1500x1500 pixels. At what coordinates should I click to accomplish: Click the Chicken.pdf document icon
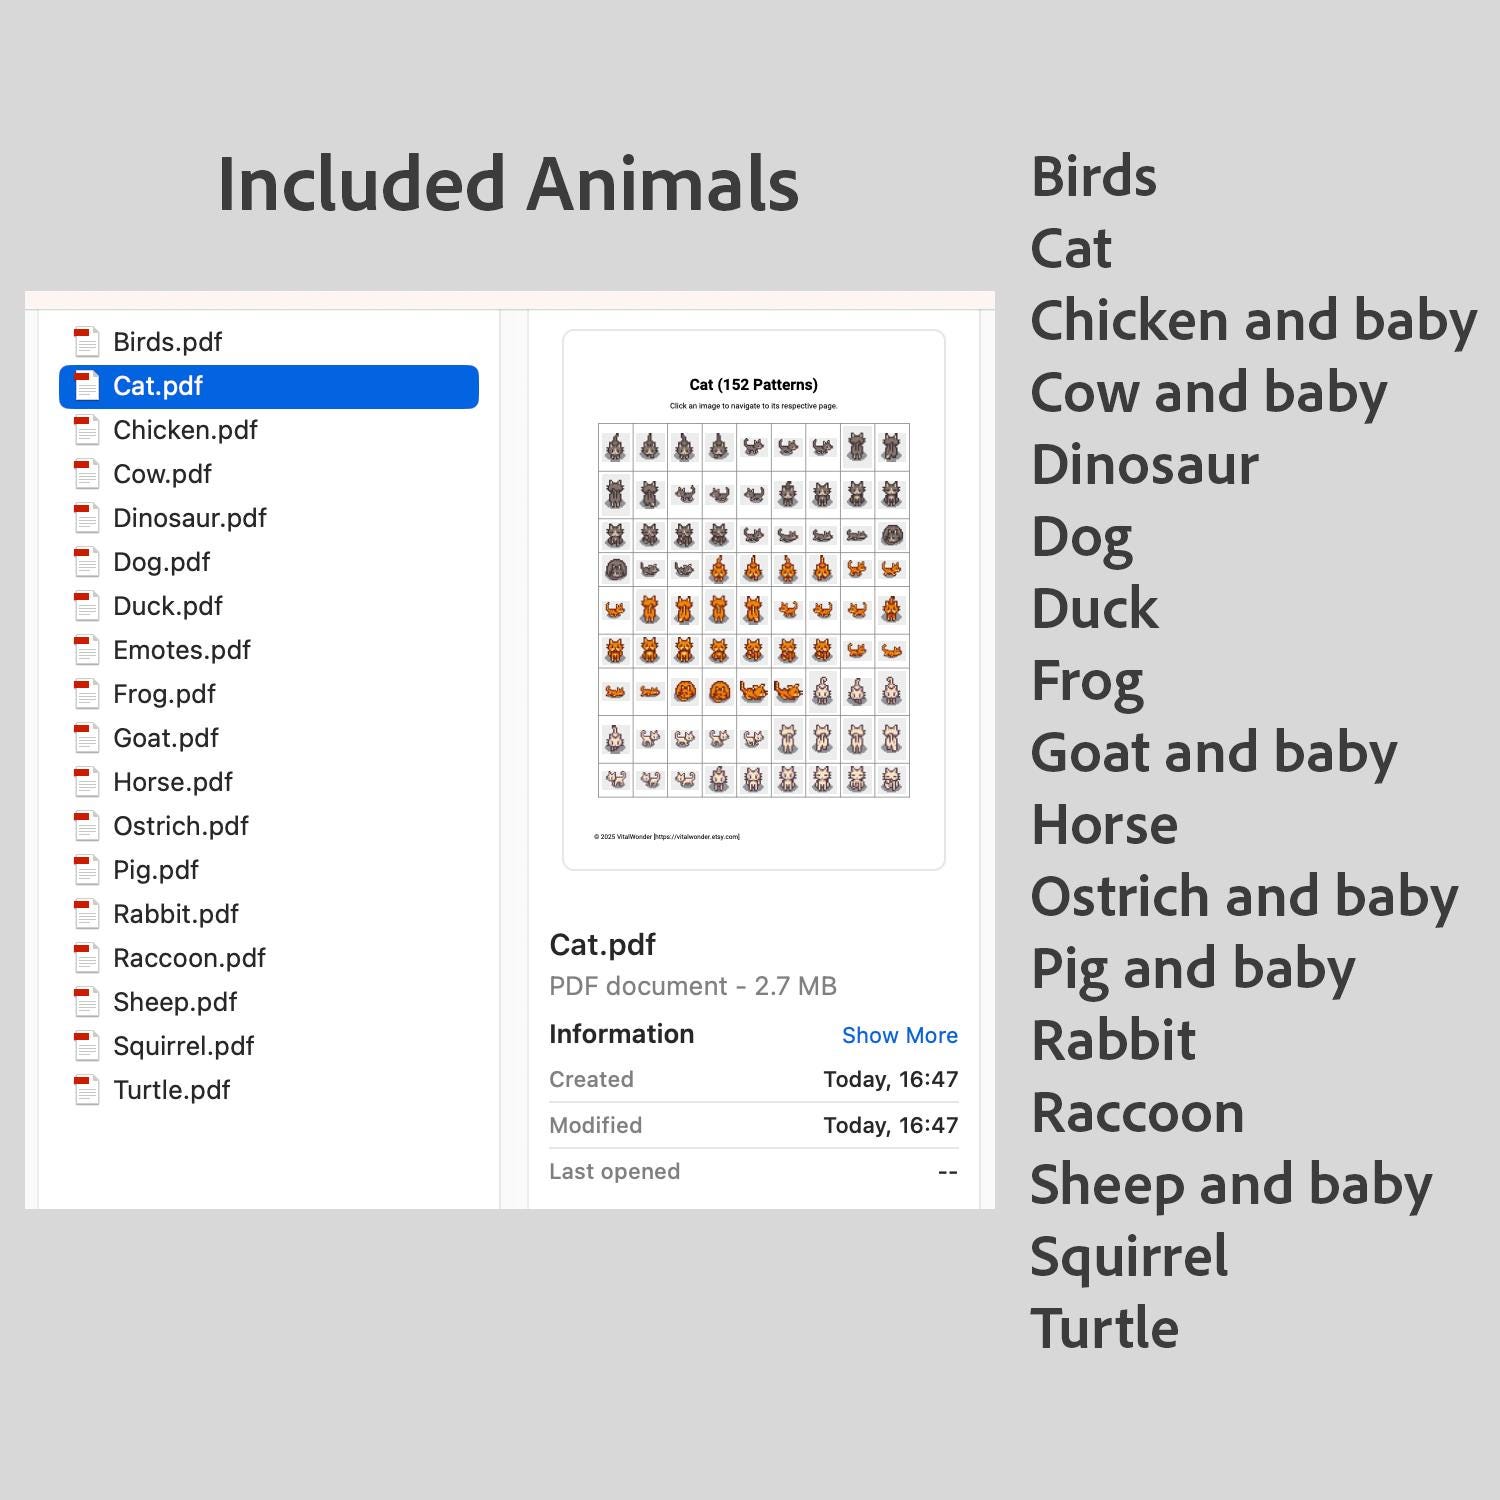[87, 430]
